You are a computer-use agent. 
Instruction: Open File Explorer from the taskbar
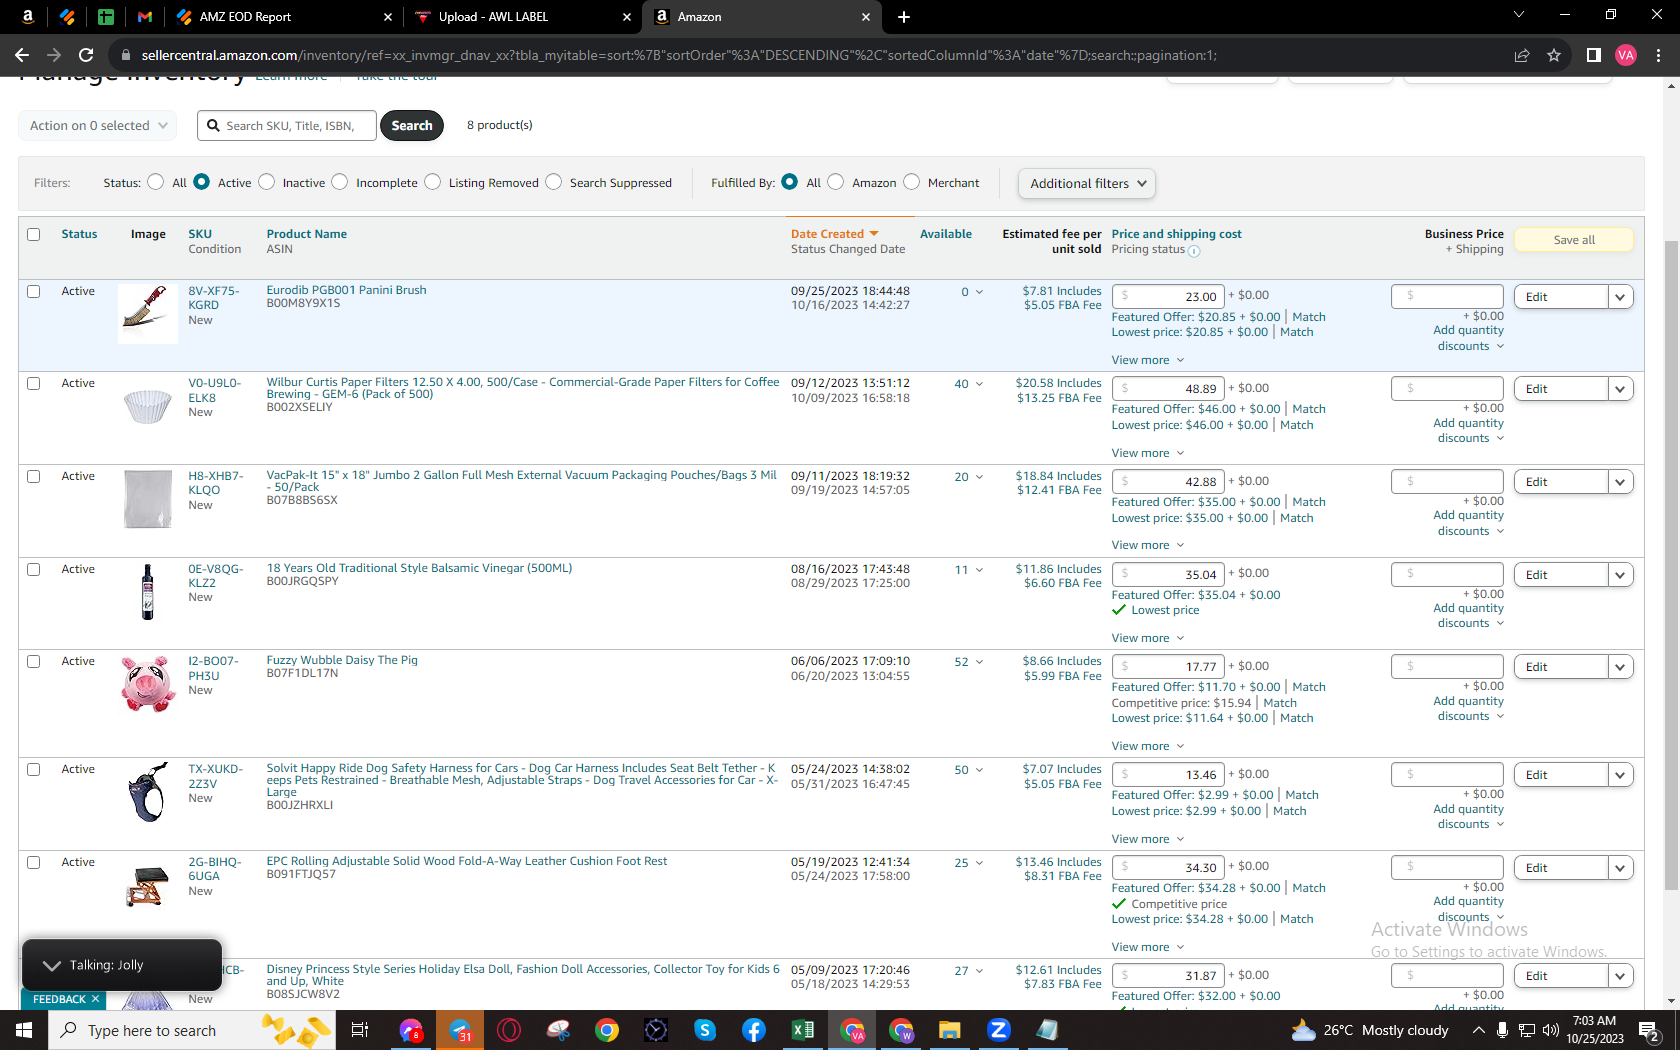click(x=949, y=1030)
